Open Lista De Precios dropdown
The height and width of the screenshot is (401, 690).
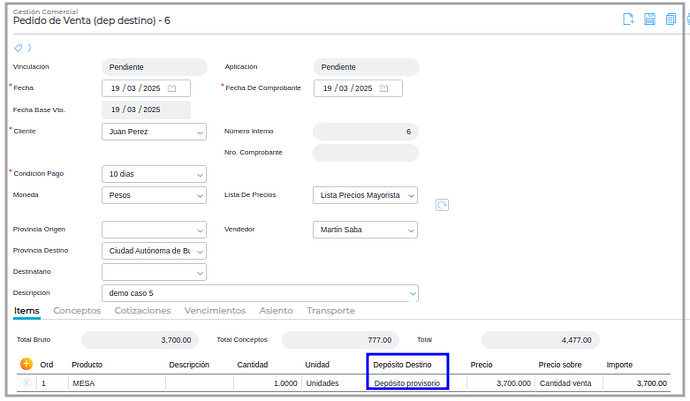[365, 195]
